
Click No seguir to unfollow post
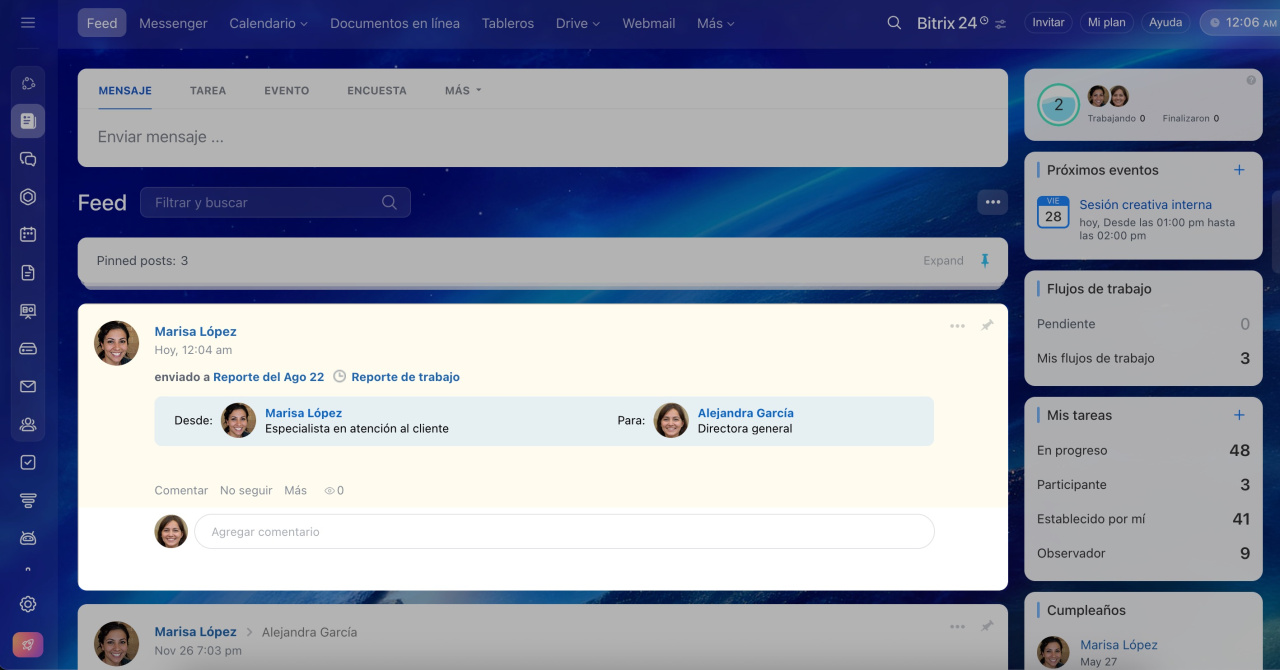[246, 490]
